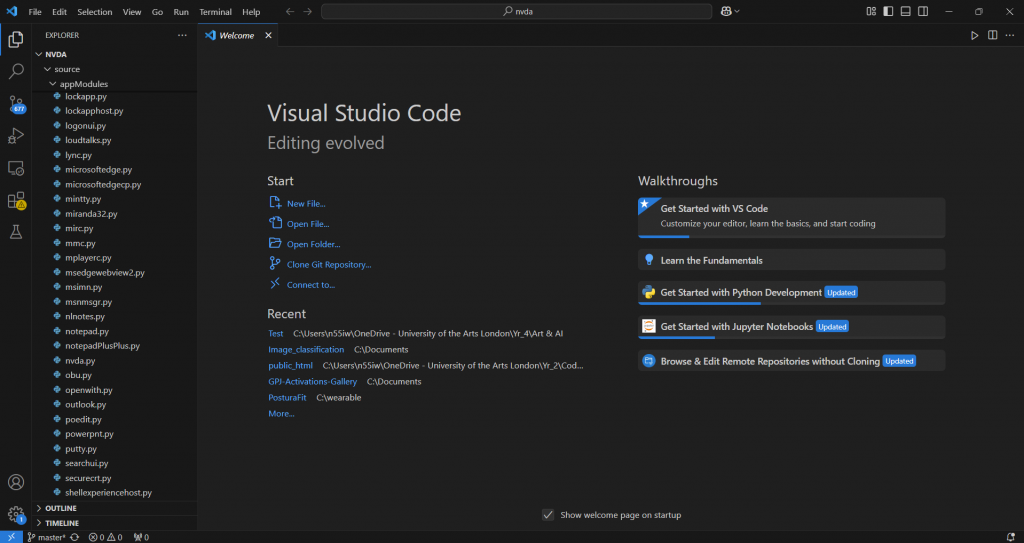Go forward with the right arrow
The width and height of the screenshot is (1024, 543).
[308, 12]
